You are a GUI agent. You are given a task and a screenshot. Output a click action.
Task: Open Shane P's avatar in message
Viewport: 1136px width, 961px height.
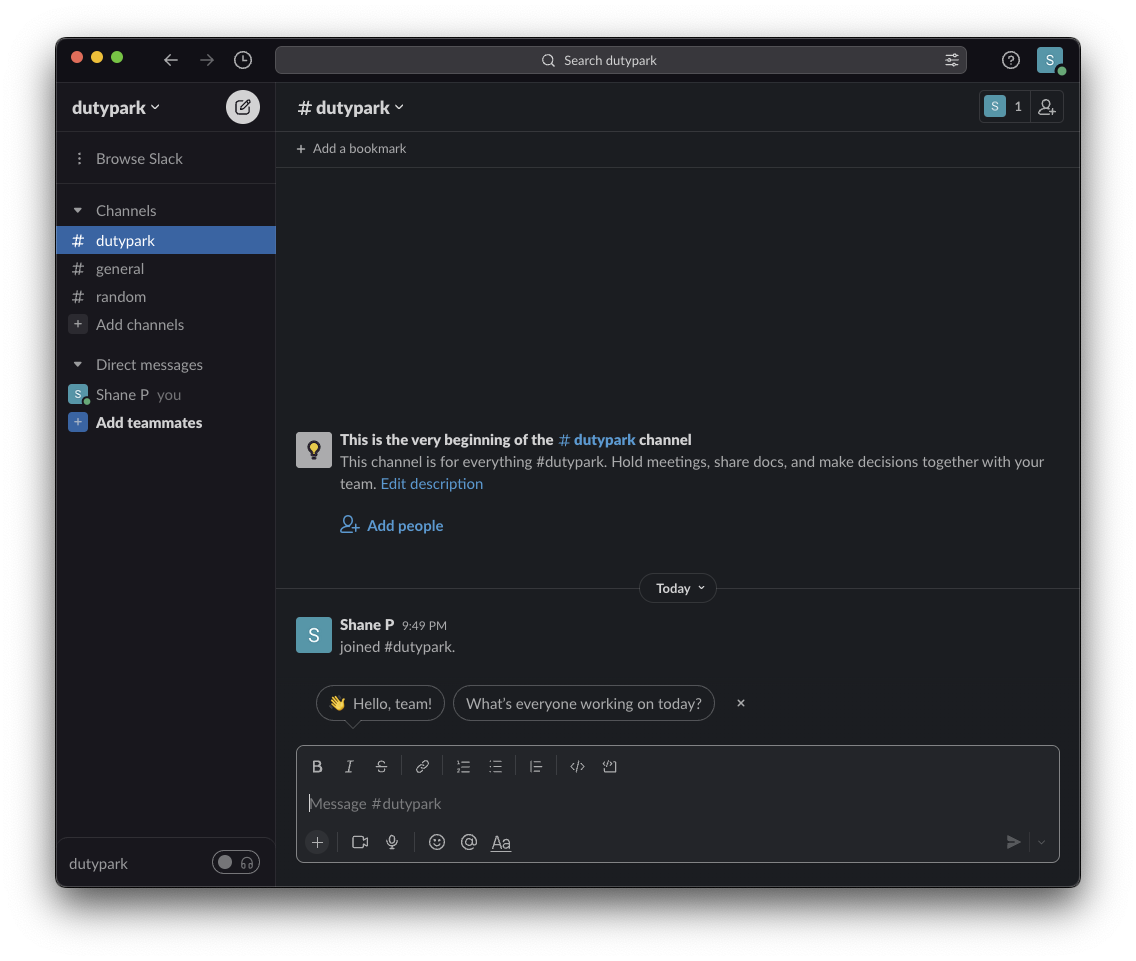click(x=314, y=636)
